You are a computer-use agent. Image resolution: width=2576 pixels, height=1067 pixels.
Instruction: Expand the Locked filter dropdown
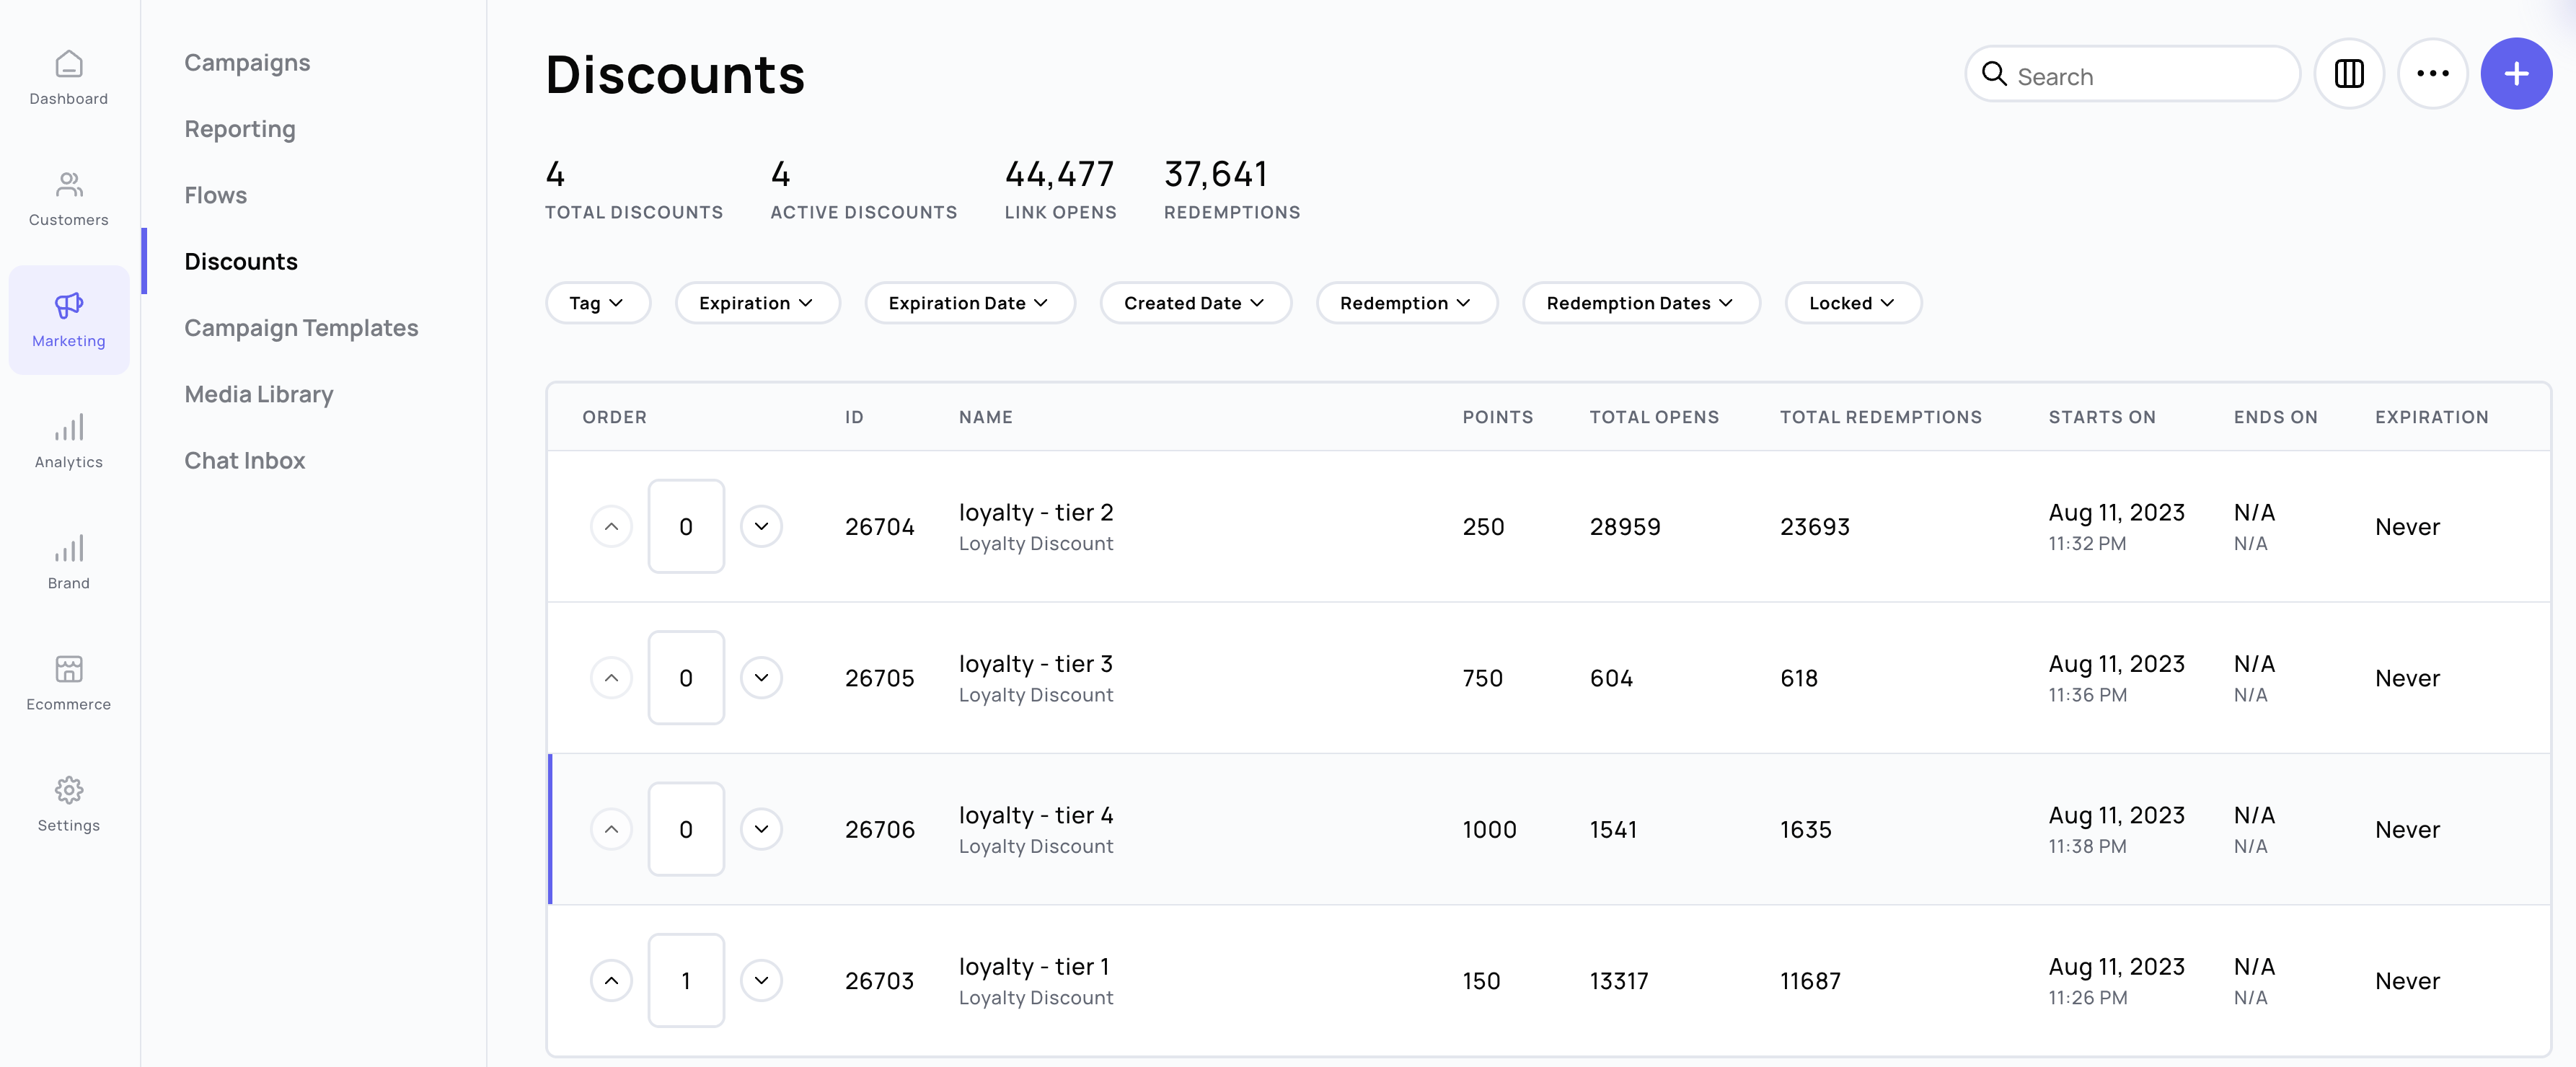[1851, 303]
